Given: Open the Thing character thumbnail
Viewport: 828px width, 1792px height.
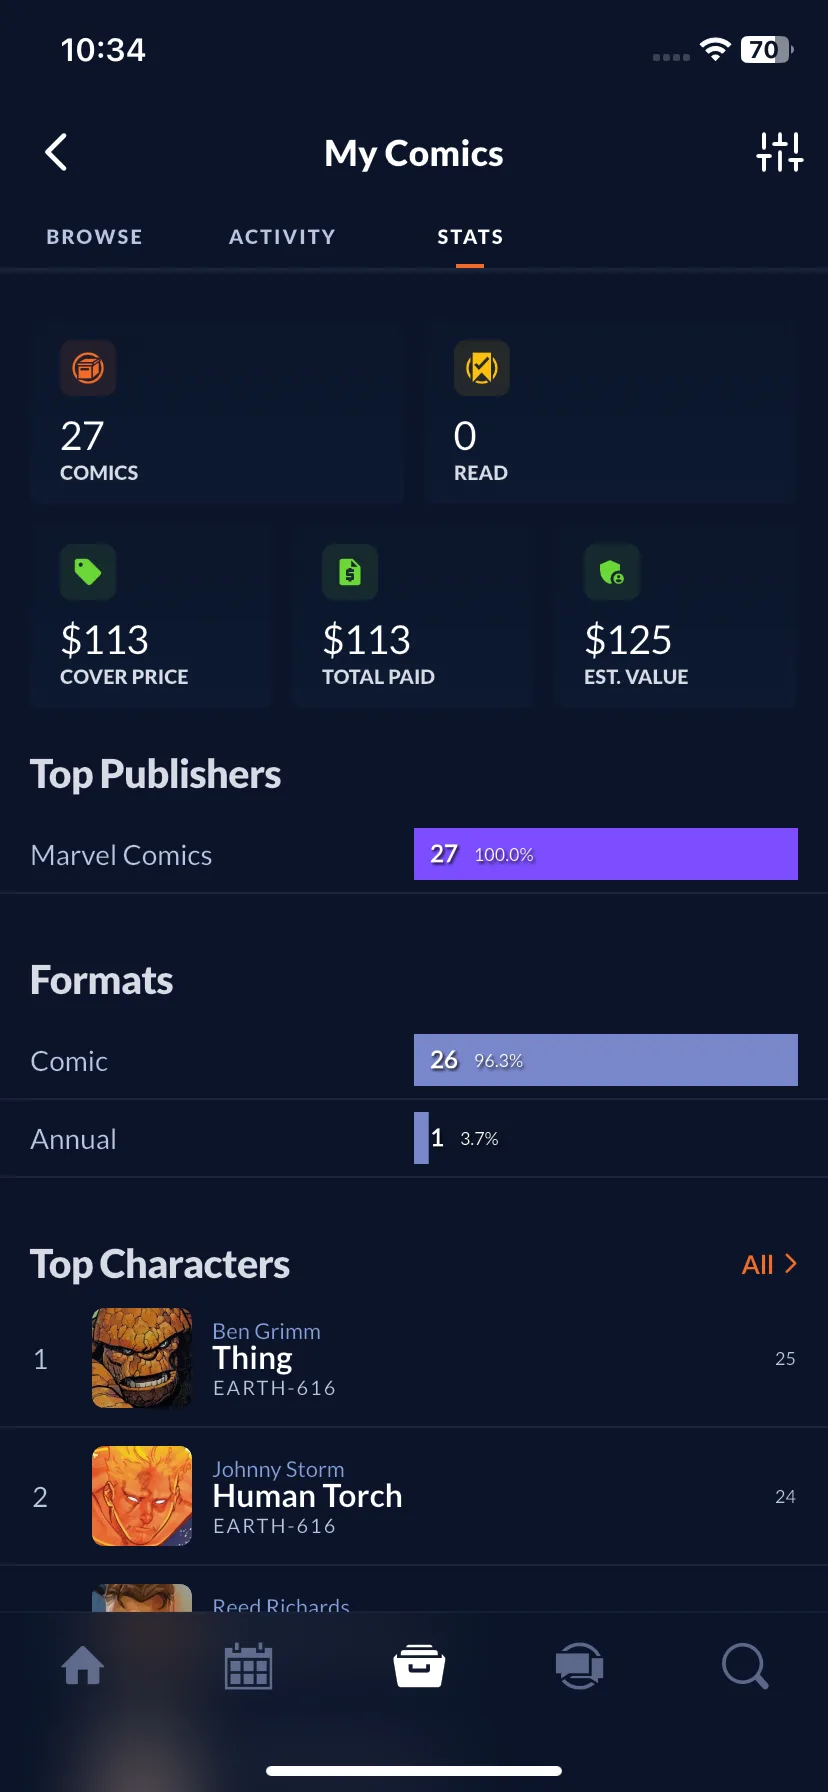Looking at the screenshot, I should pyautogui.click(x=142, y=1358).
